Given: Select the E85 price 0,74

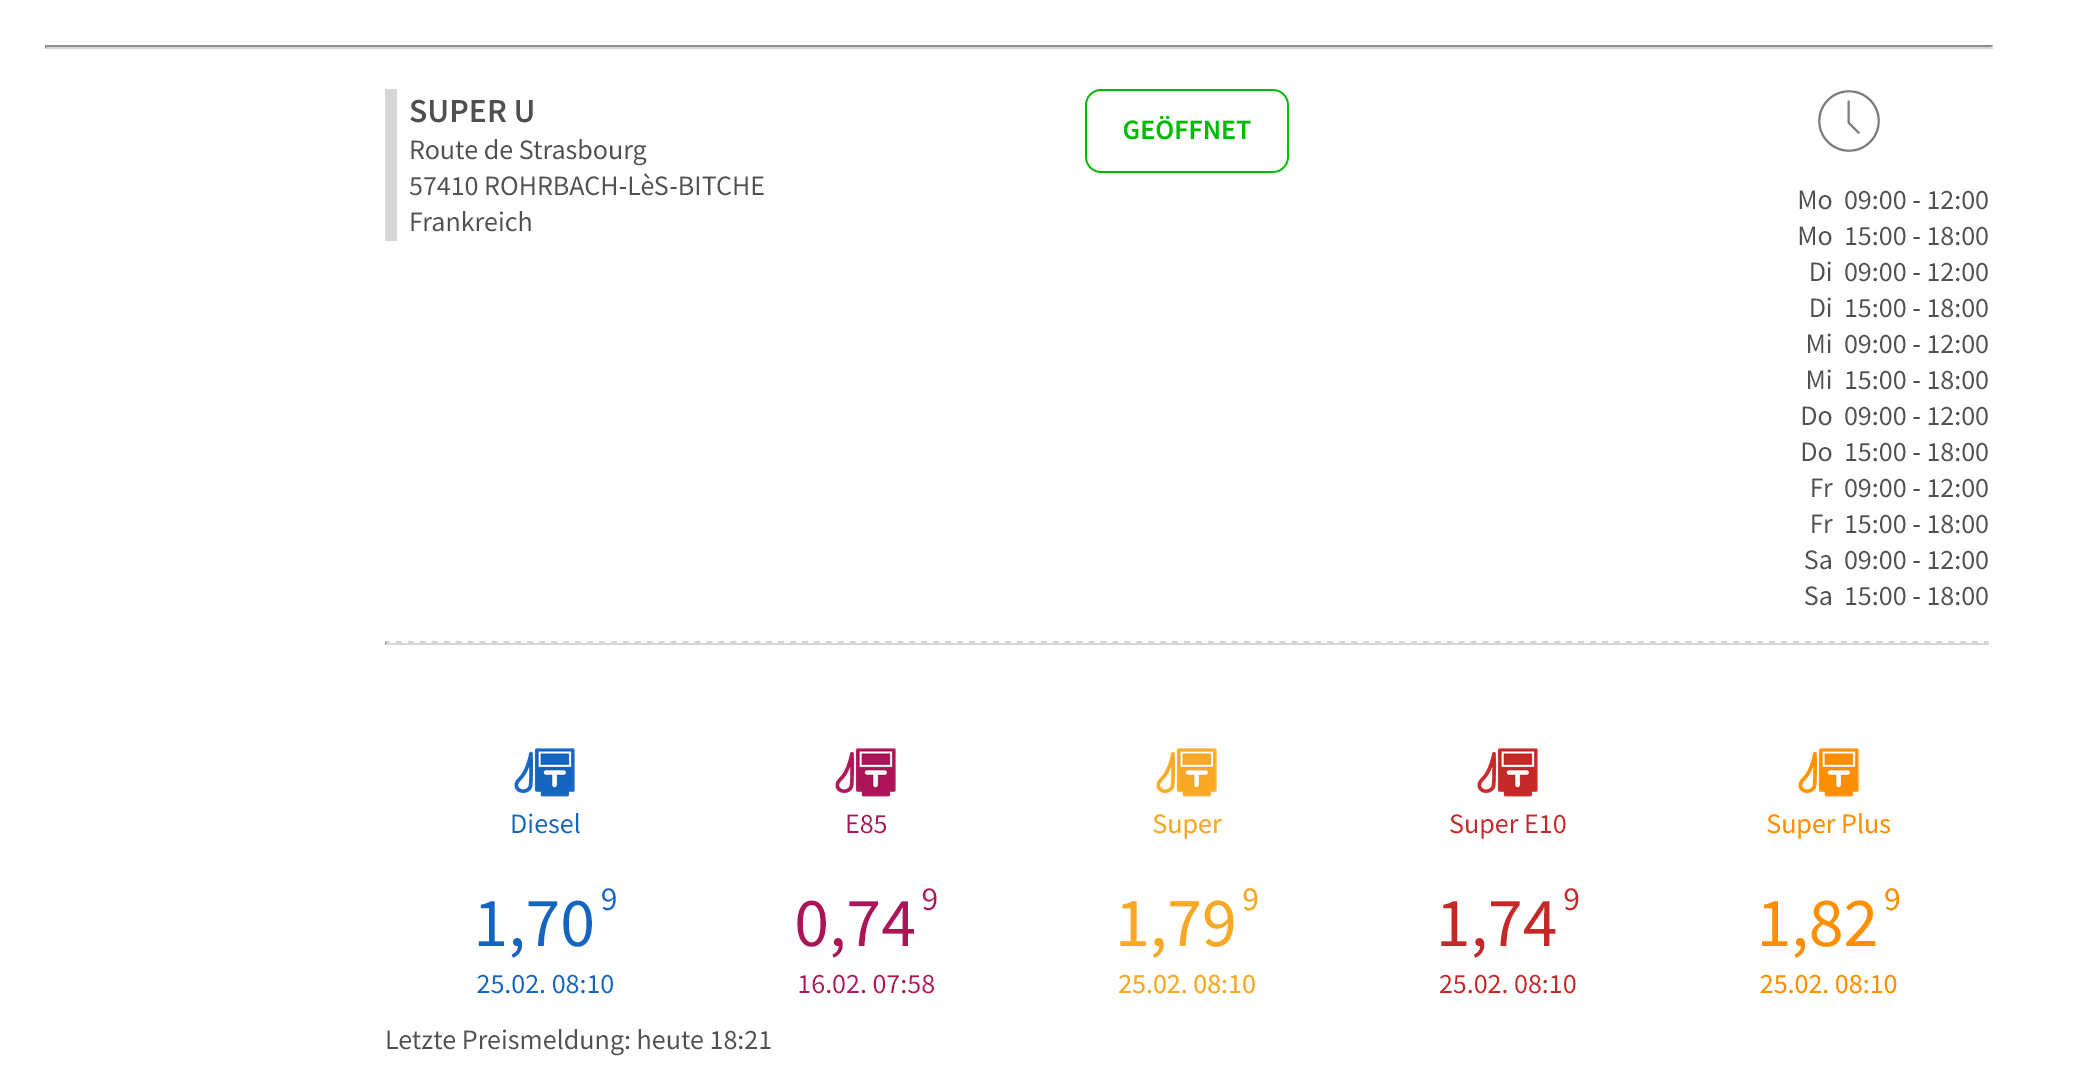Looking at the screenshot, I should pyautogui.click(x=857, y=924).
